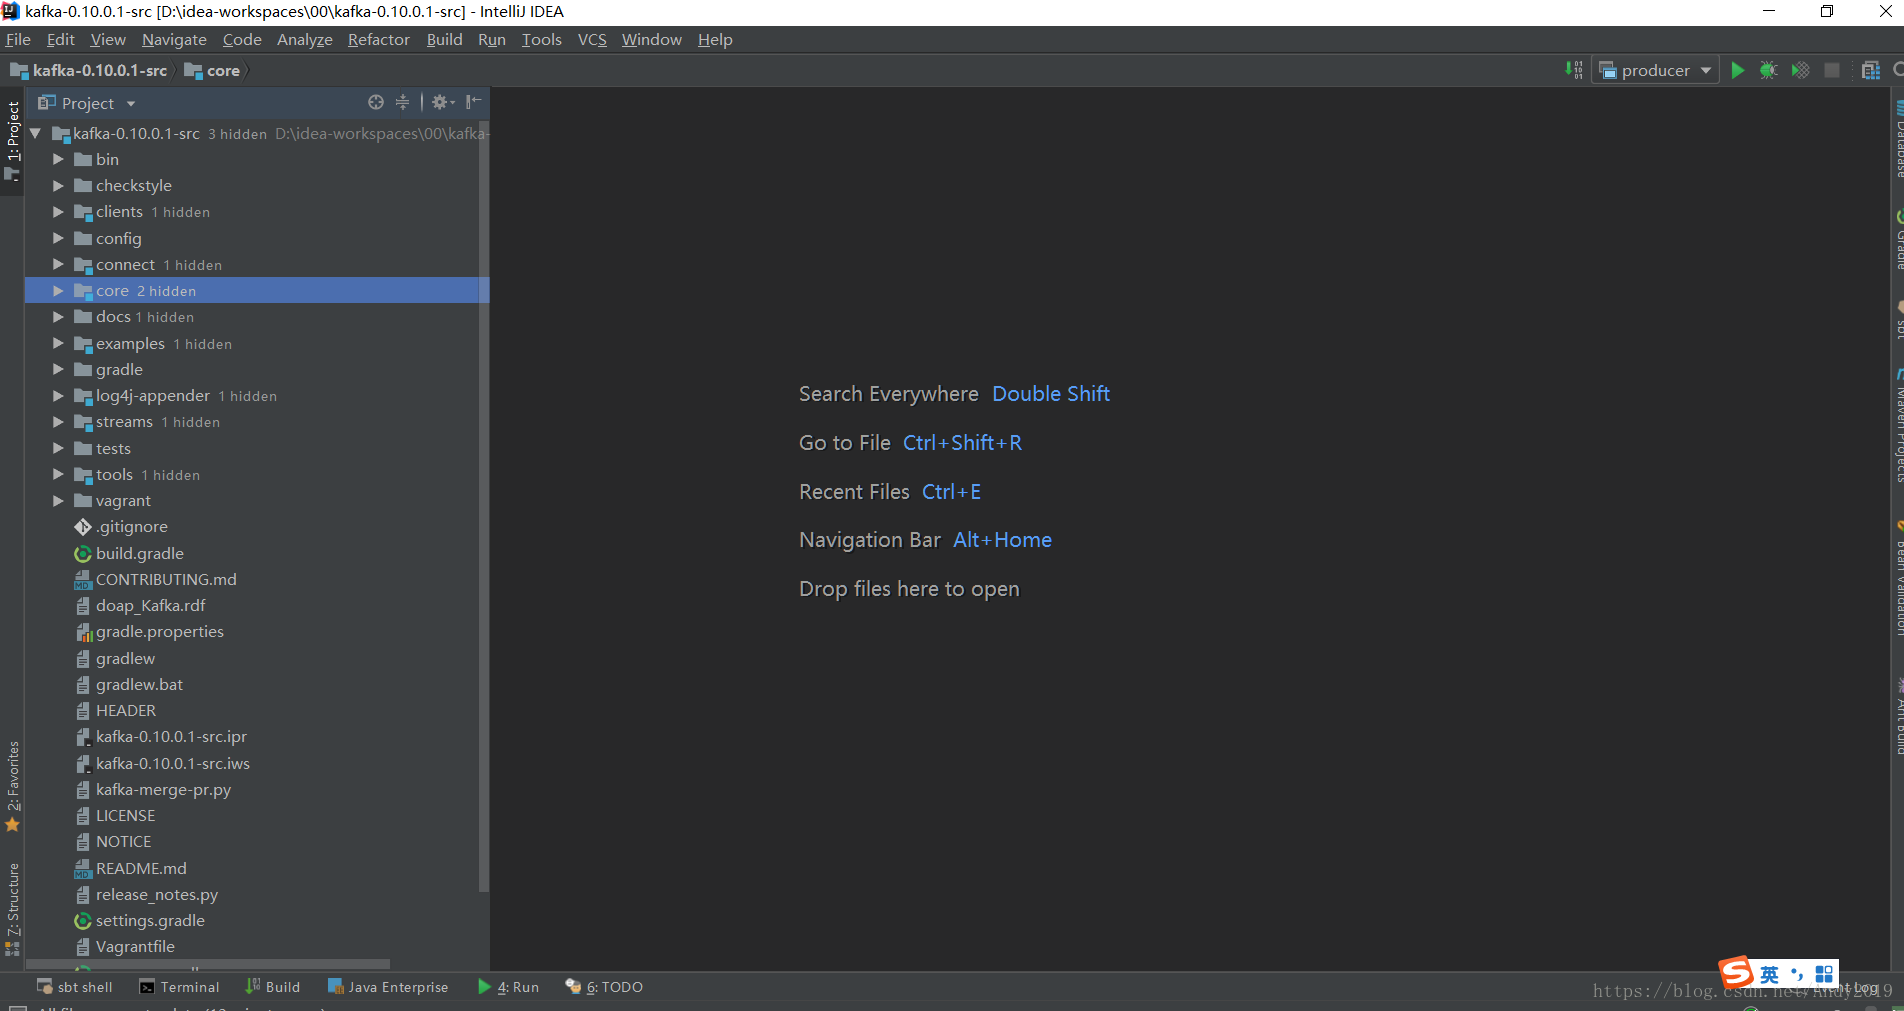The width and height of the screenshot is (1904, 1011).
Task: Select the checkstyle folder
Action: point(133,186)
